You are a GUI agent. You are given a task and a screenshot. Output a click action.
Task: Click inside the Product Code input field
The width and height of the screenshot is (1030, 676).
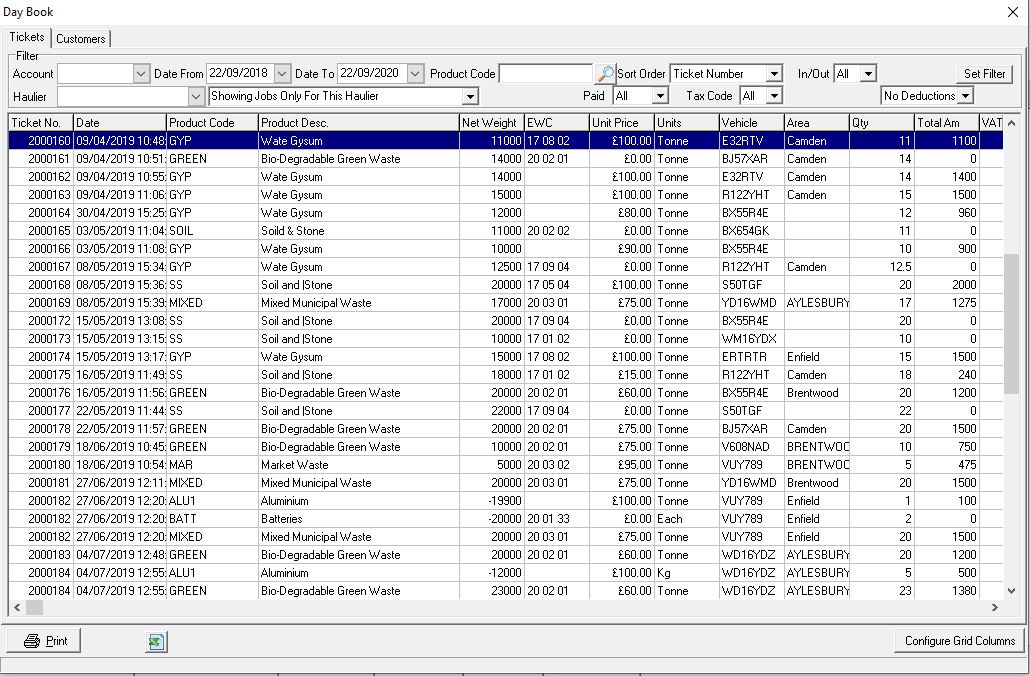click(545, 73)
